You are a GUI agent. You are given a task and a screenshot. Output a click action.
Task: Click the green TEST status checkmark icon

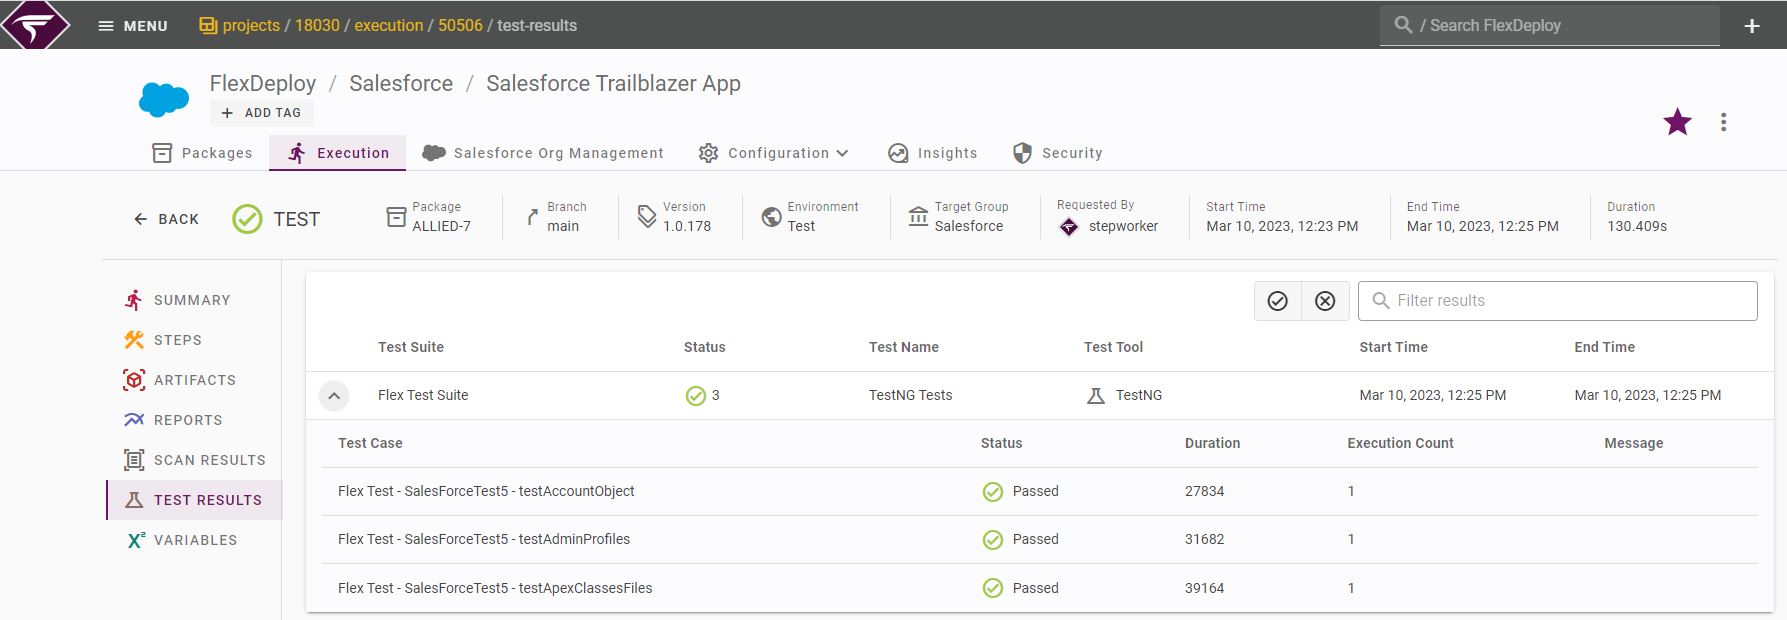click(x=247, y=219)
